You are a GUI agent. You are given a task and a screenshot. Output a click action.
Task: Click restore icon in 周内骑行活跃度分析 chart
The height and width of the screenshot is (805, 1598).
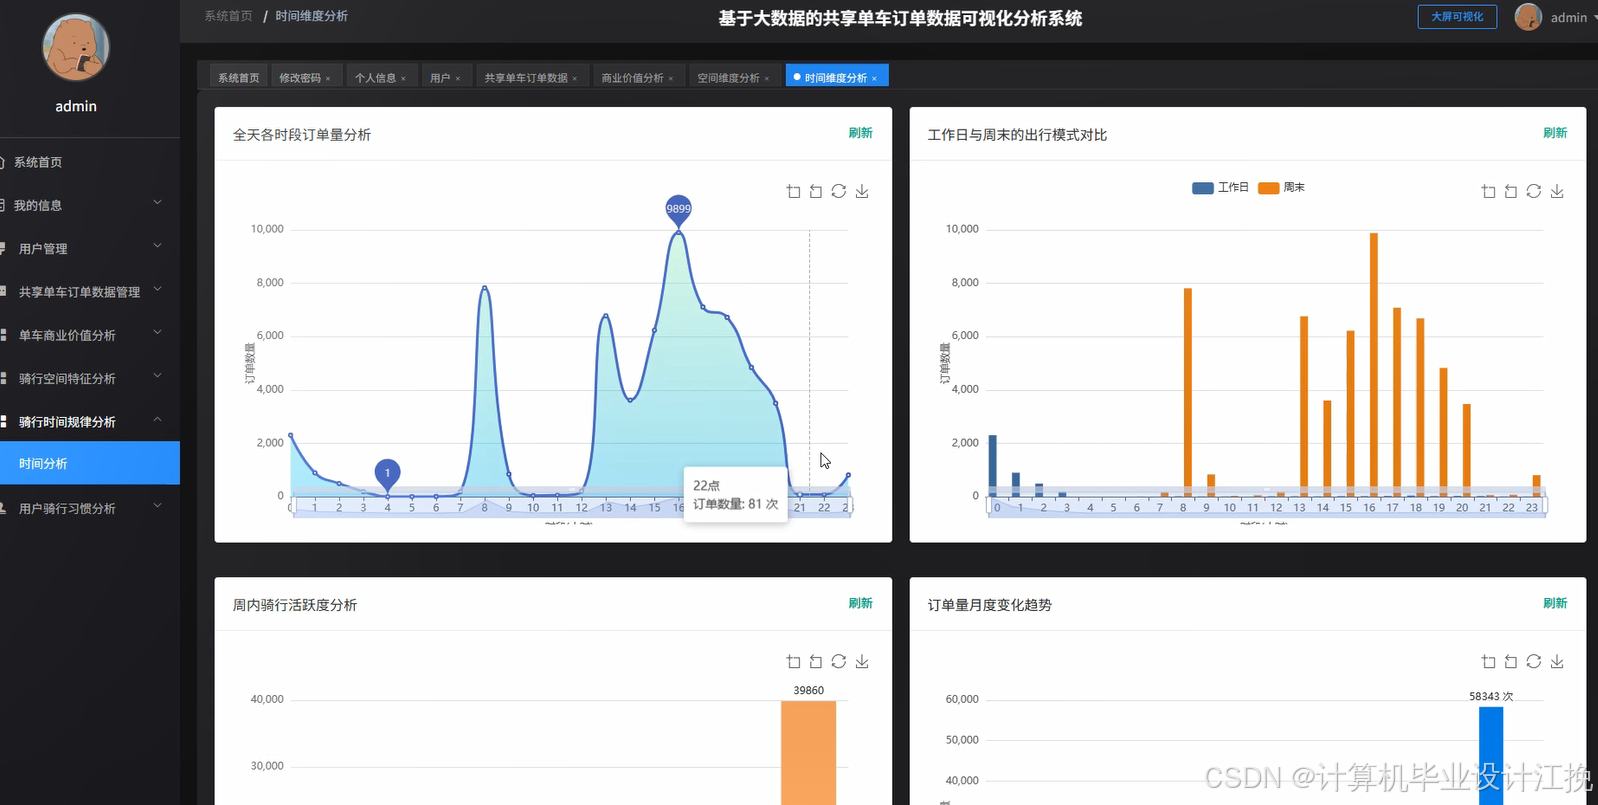coord(839,661)
